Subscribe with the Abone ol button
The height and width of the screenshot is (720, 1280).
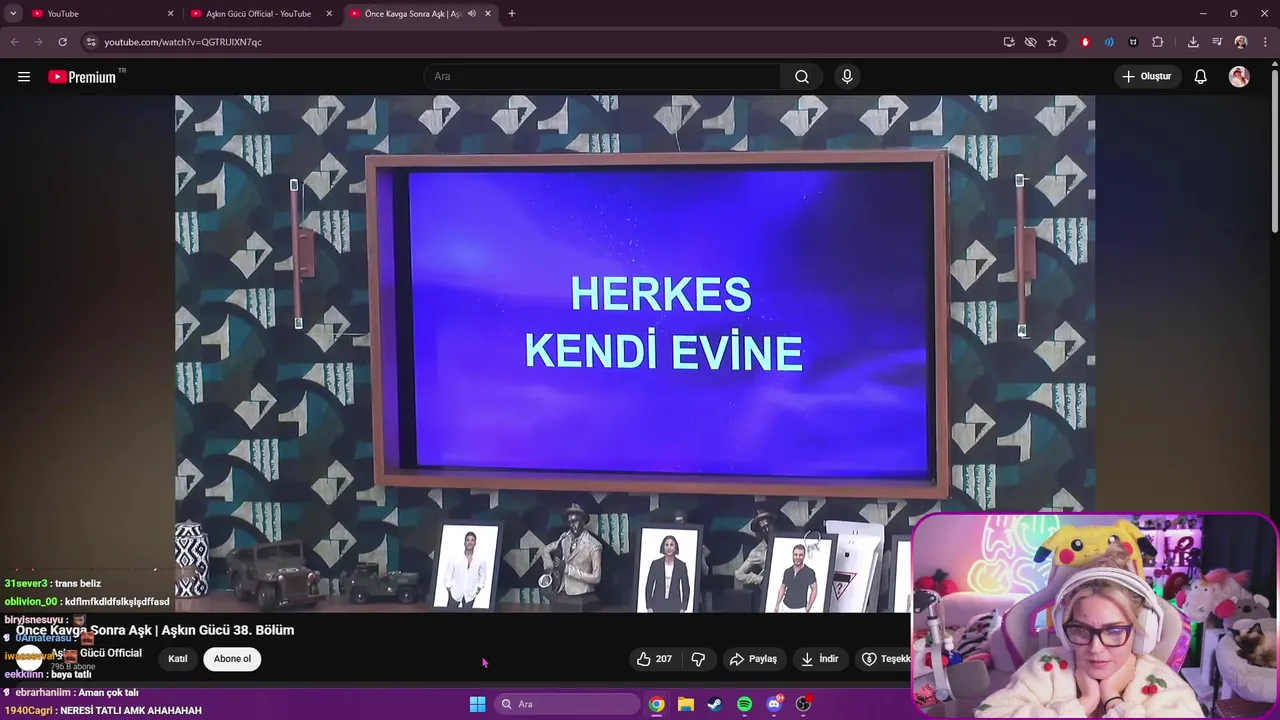[232, 659]
